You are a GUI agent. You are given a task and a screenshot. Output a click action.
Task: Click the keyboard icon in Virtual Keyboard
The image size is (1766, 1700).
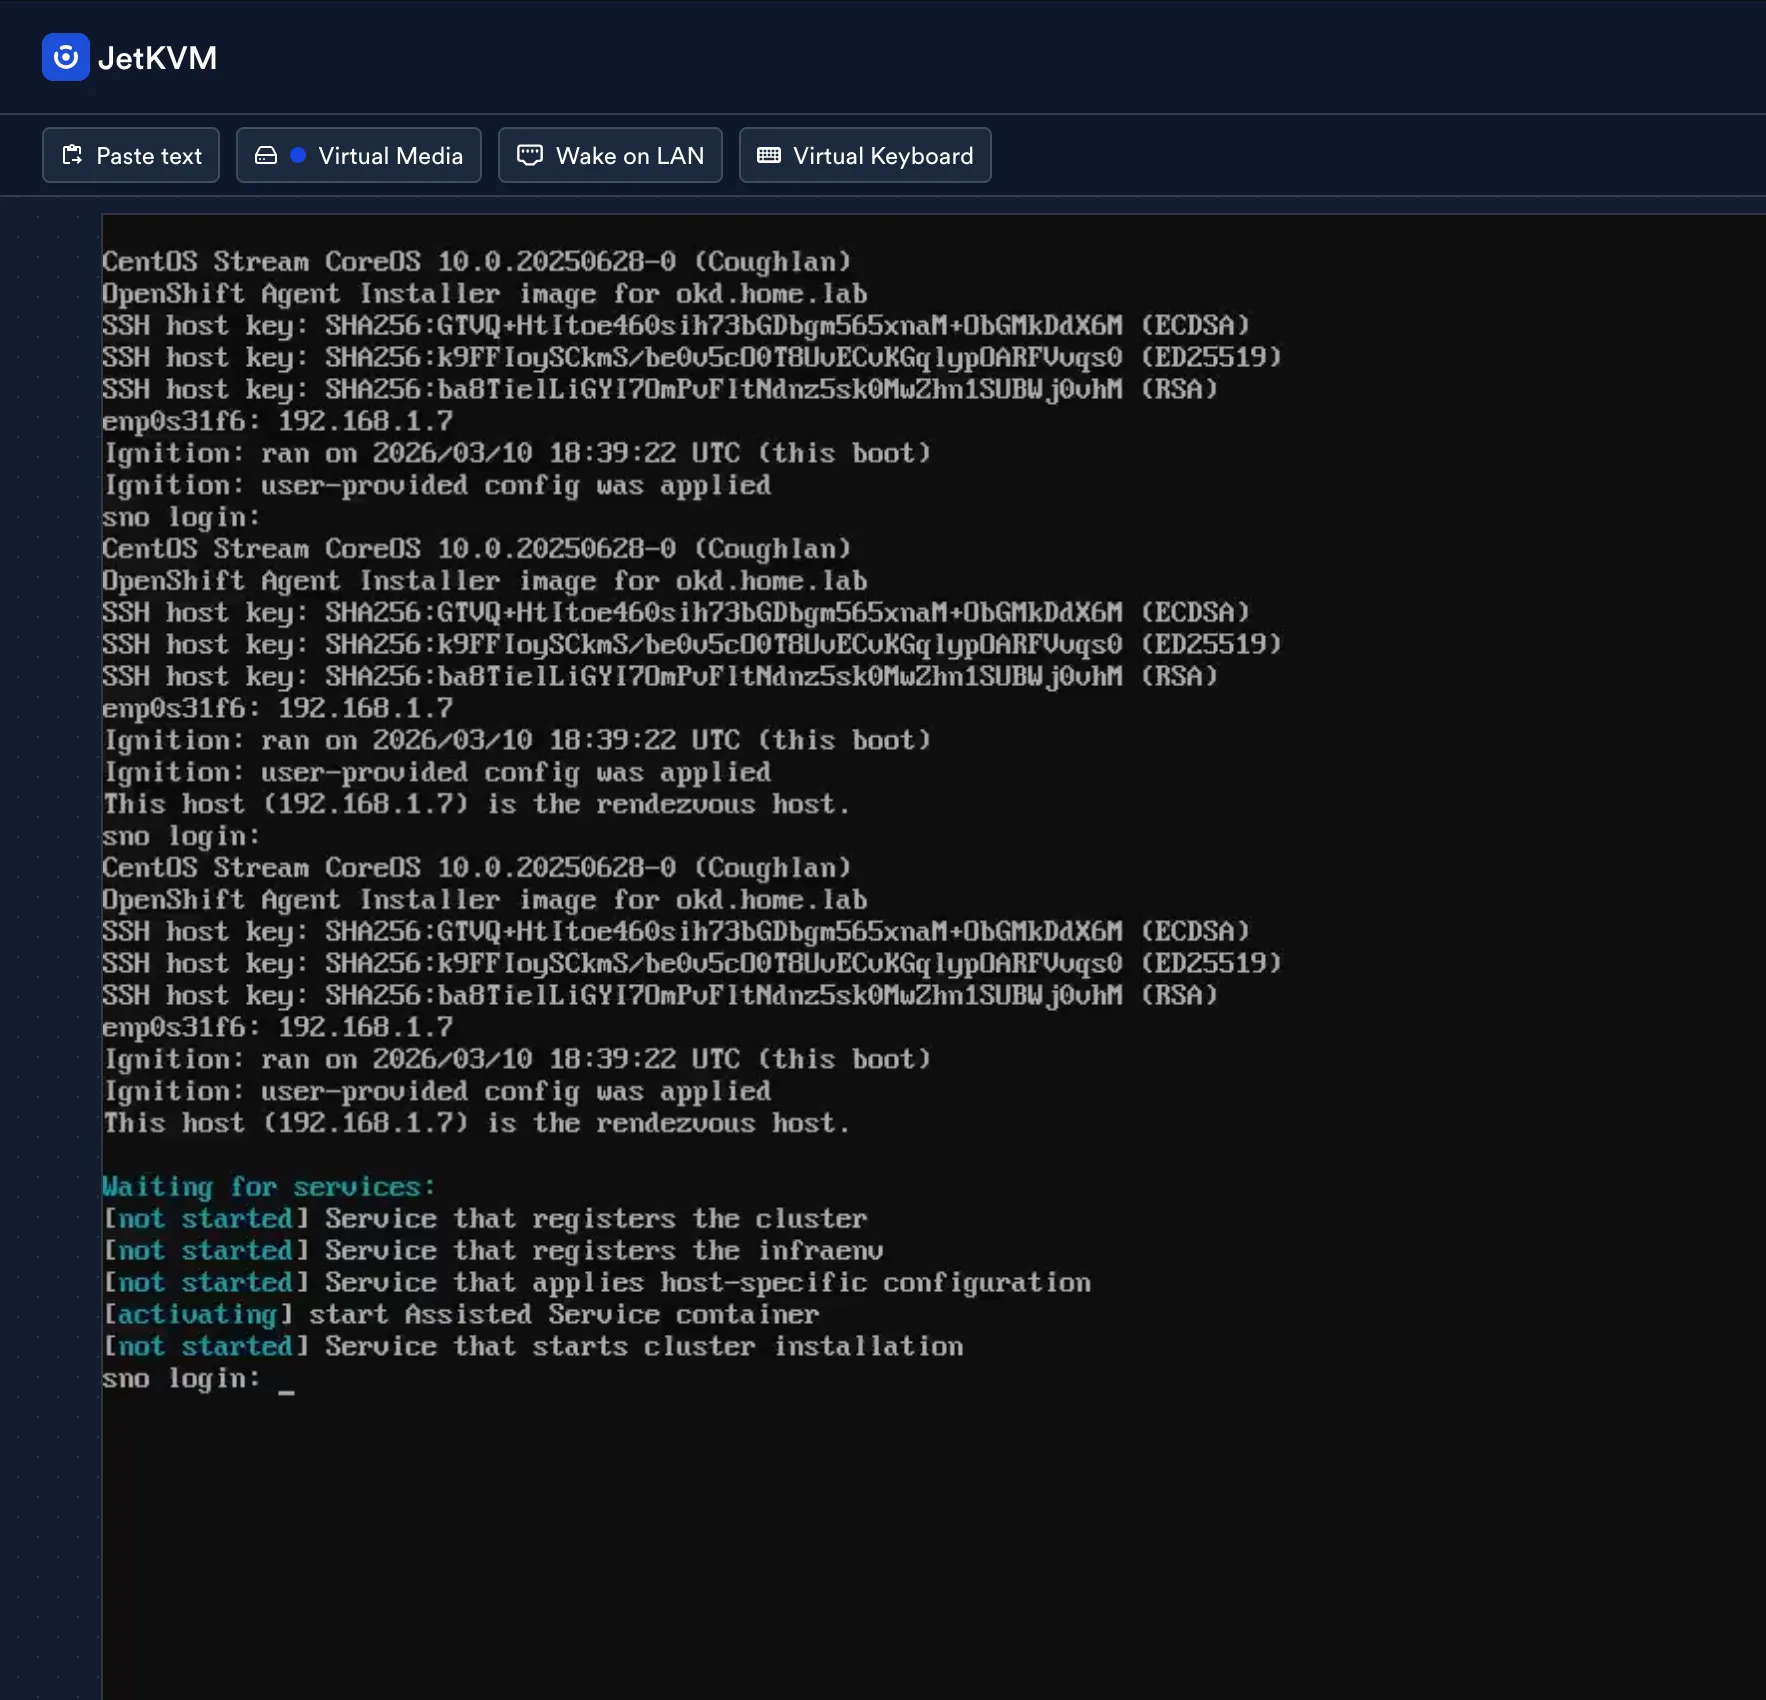coord(769,155)
